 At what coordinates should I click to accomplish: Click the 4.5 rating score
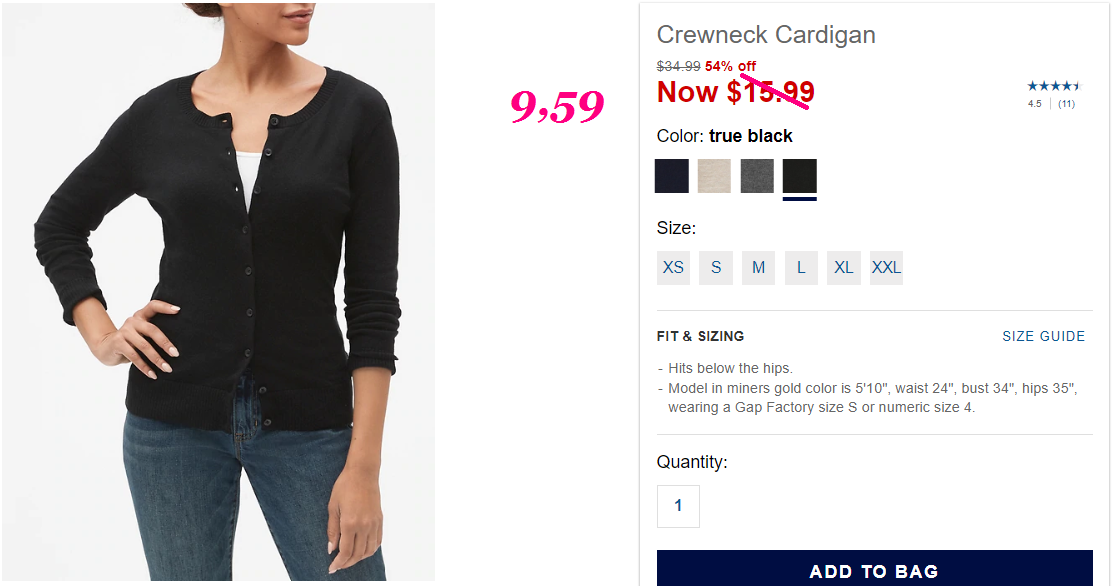coord(1035,104)
